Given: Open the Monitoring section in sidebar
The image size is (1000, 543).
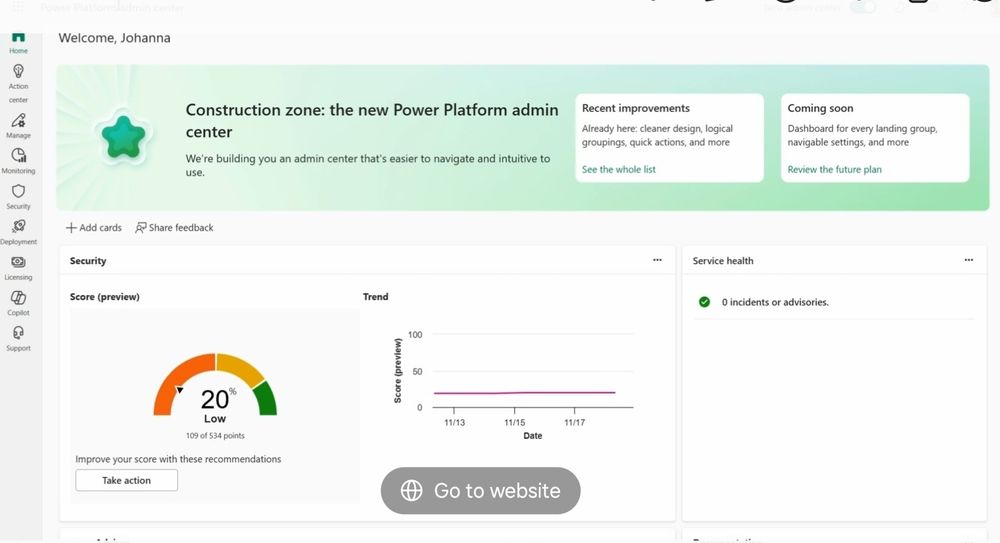Looking at the screenshot, I should [x=18, y=161].
